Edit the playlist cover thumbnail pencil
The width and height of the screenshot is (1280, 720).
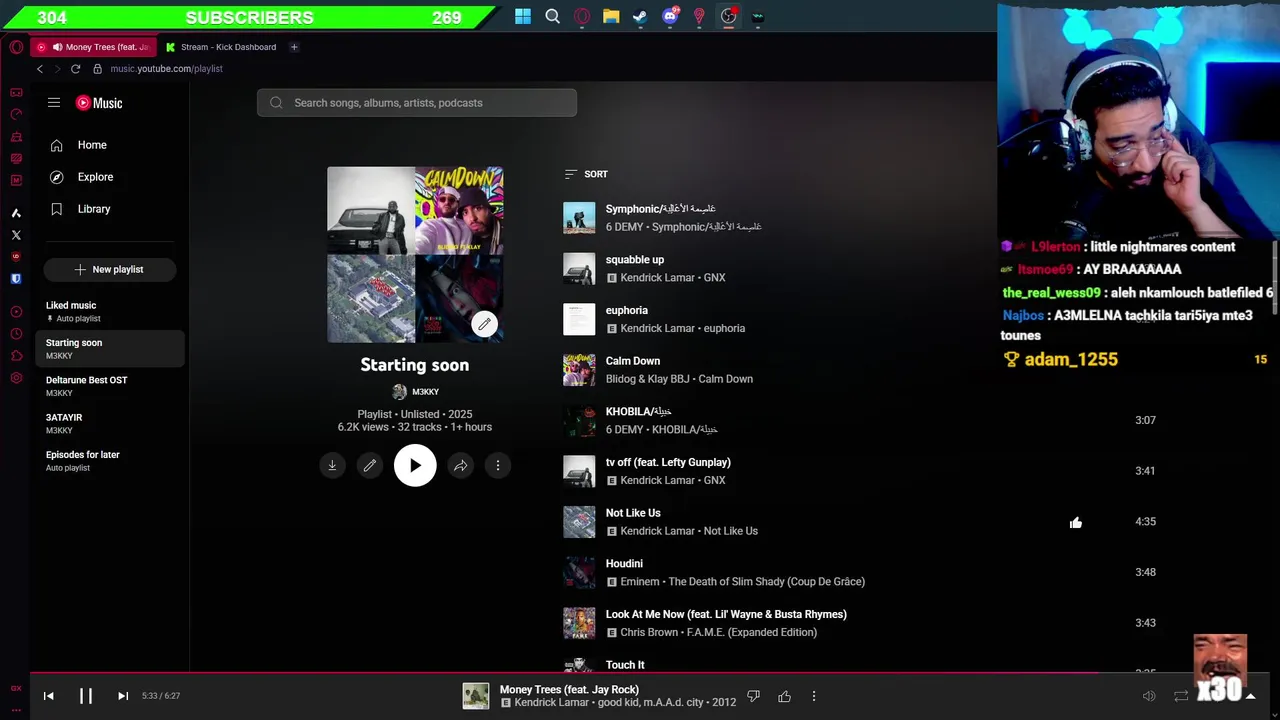click(x=484, y=324)
